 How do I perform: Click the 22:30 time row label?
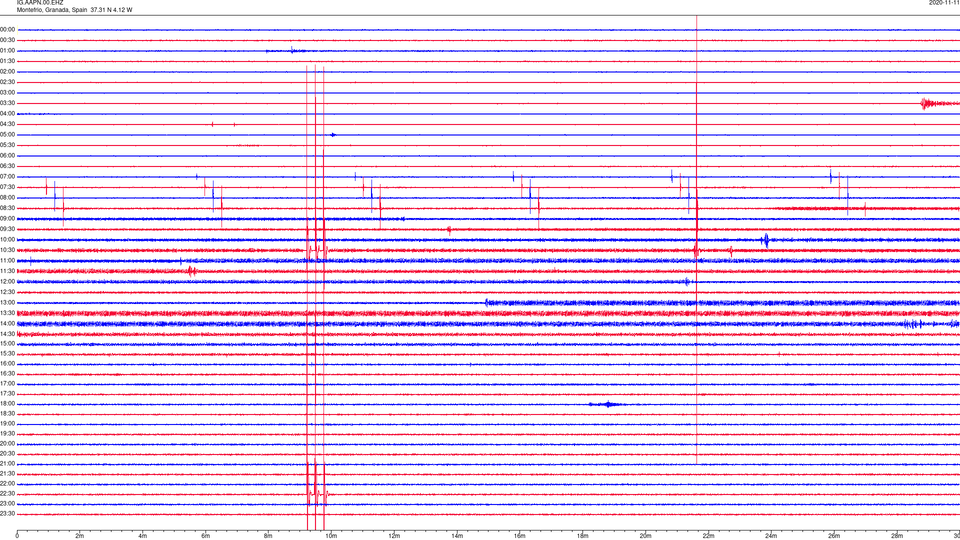click(x=8, y=494)
